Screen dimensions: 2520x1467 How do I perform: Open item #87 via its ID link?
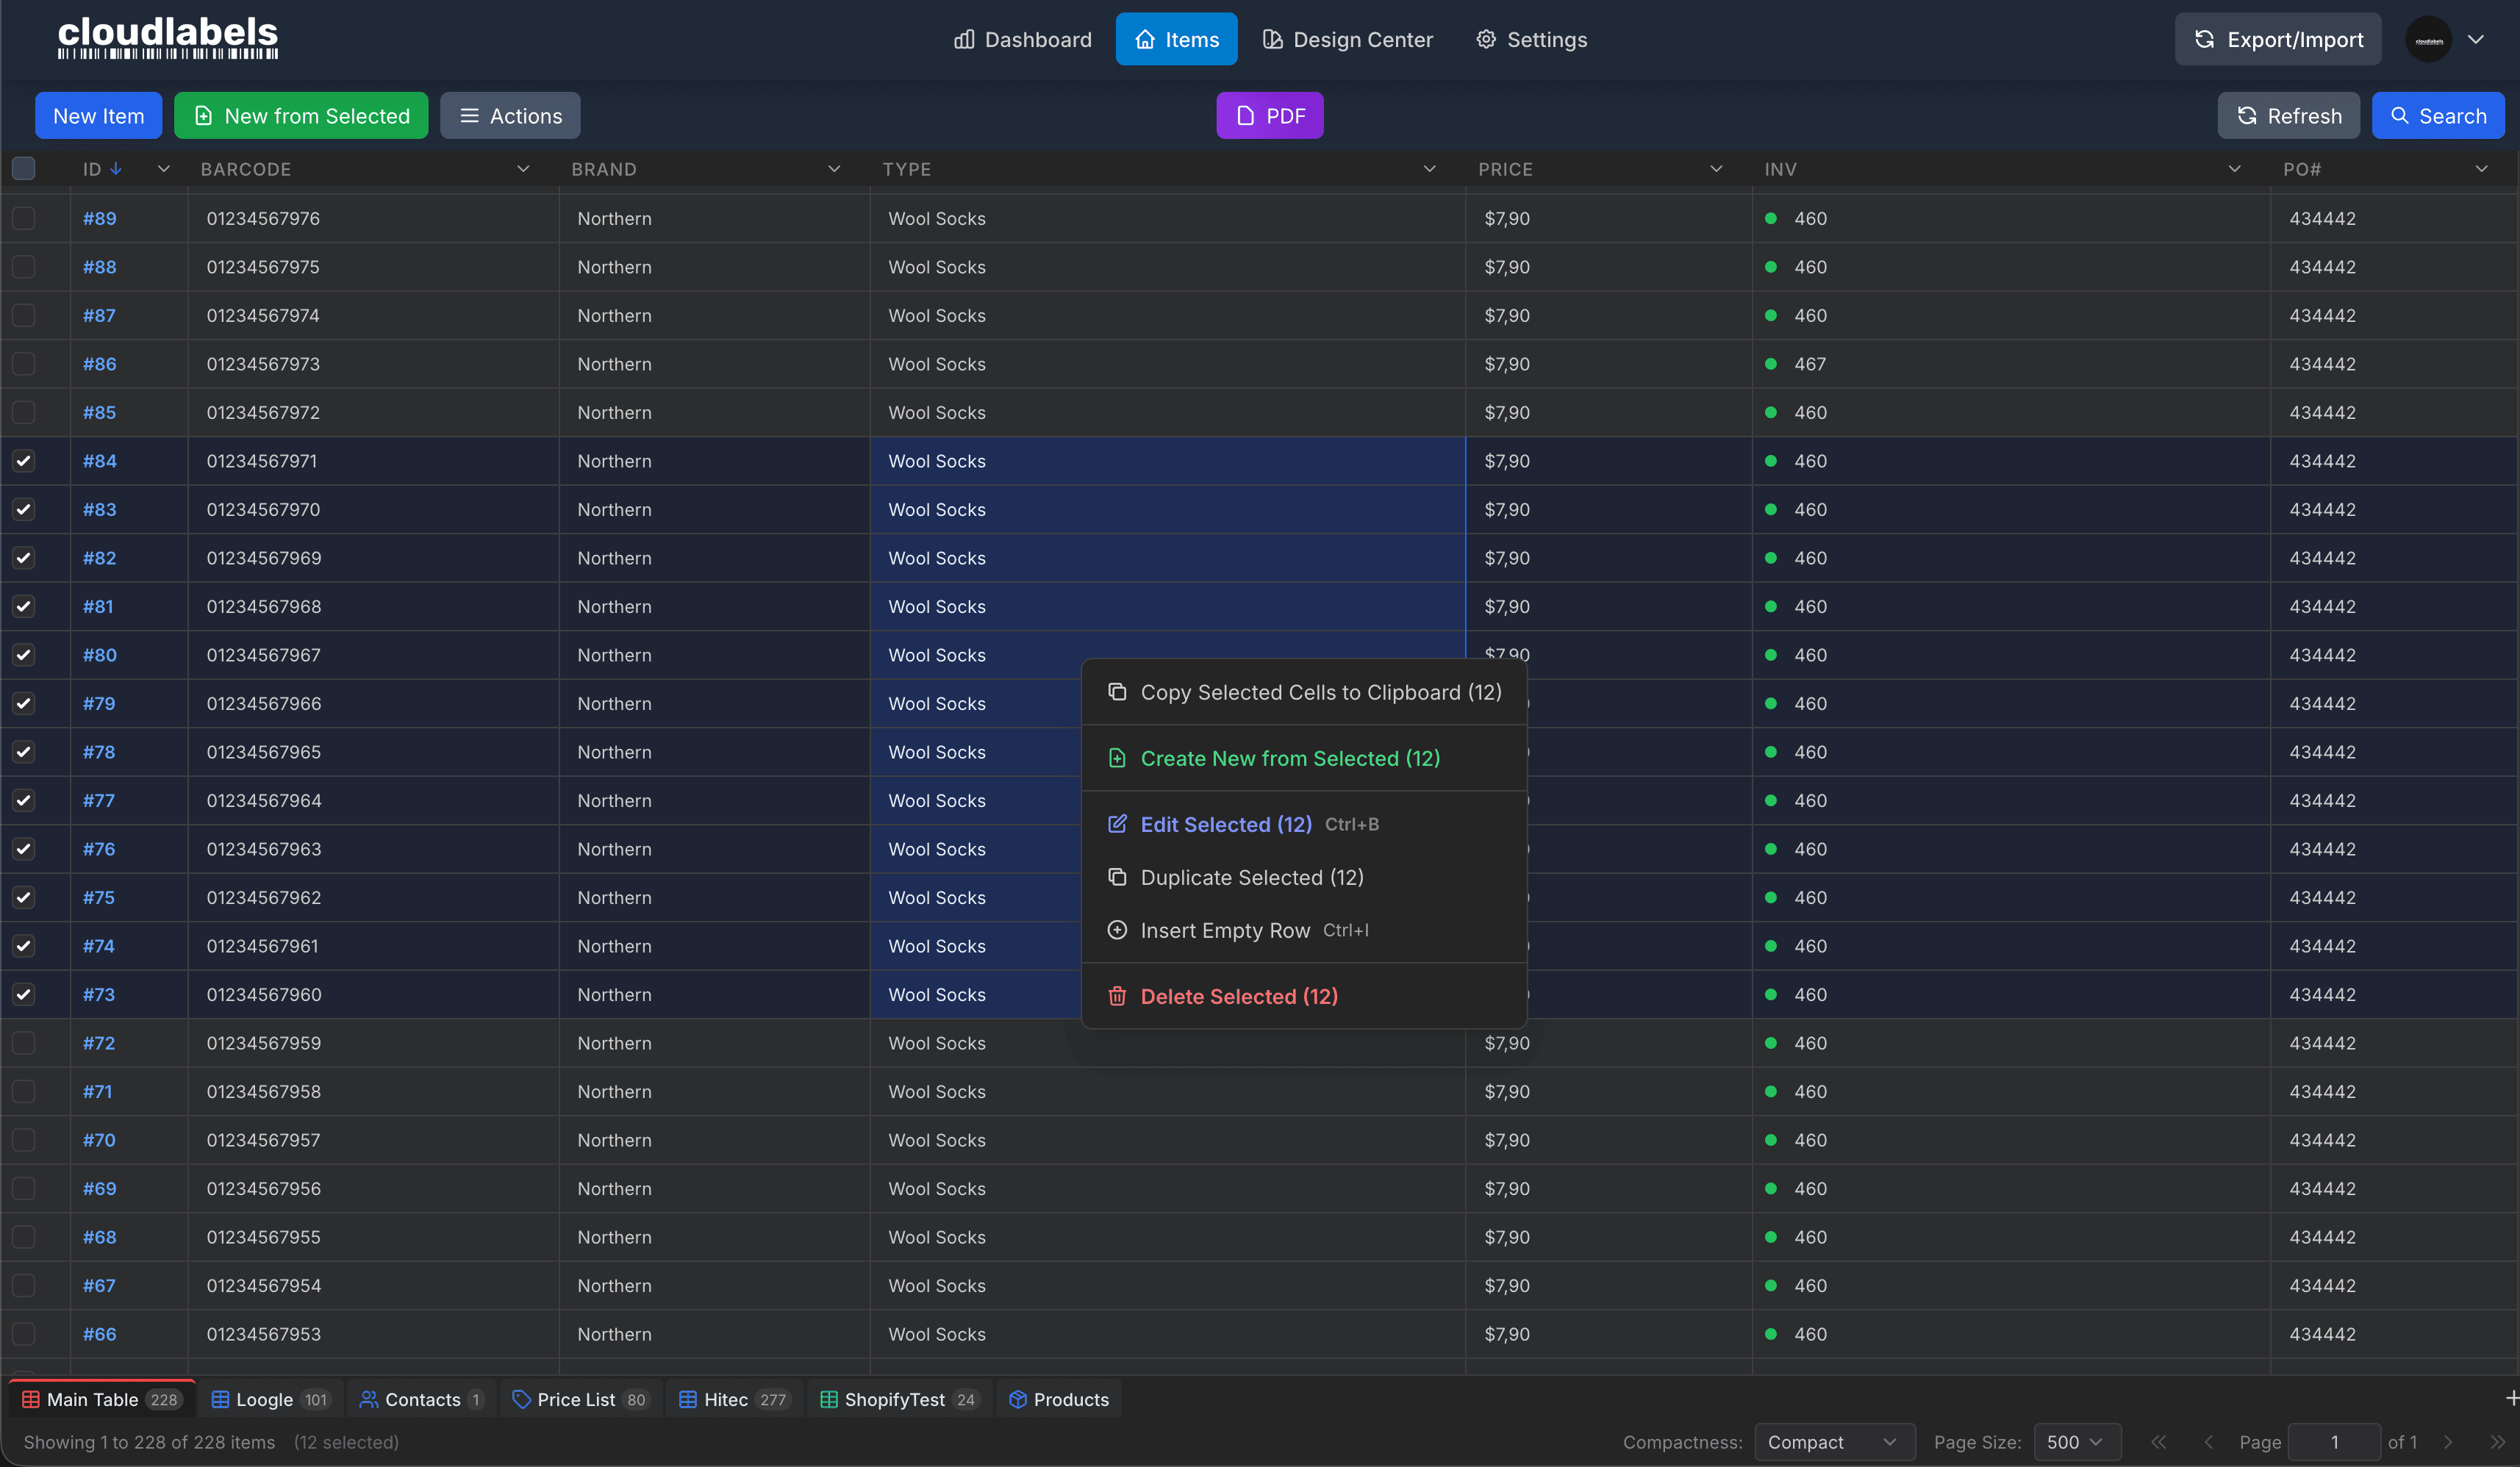(99, 315)
